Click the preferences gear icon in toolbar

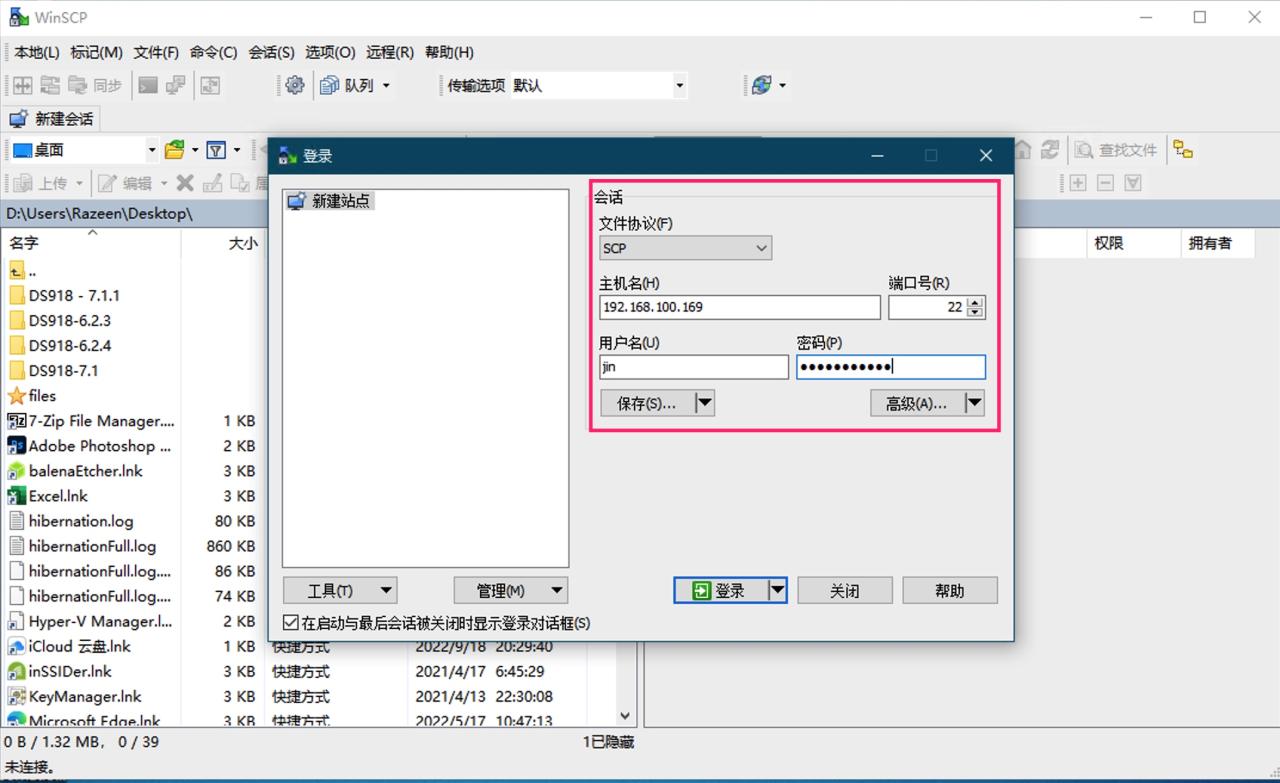(294, 86)
